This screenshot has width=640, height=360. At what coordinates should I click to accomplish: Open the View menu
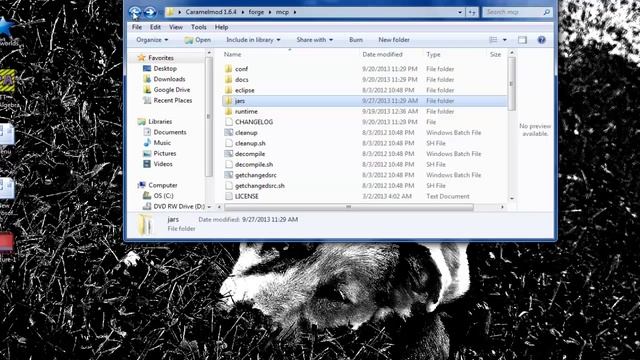[176, 27]
